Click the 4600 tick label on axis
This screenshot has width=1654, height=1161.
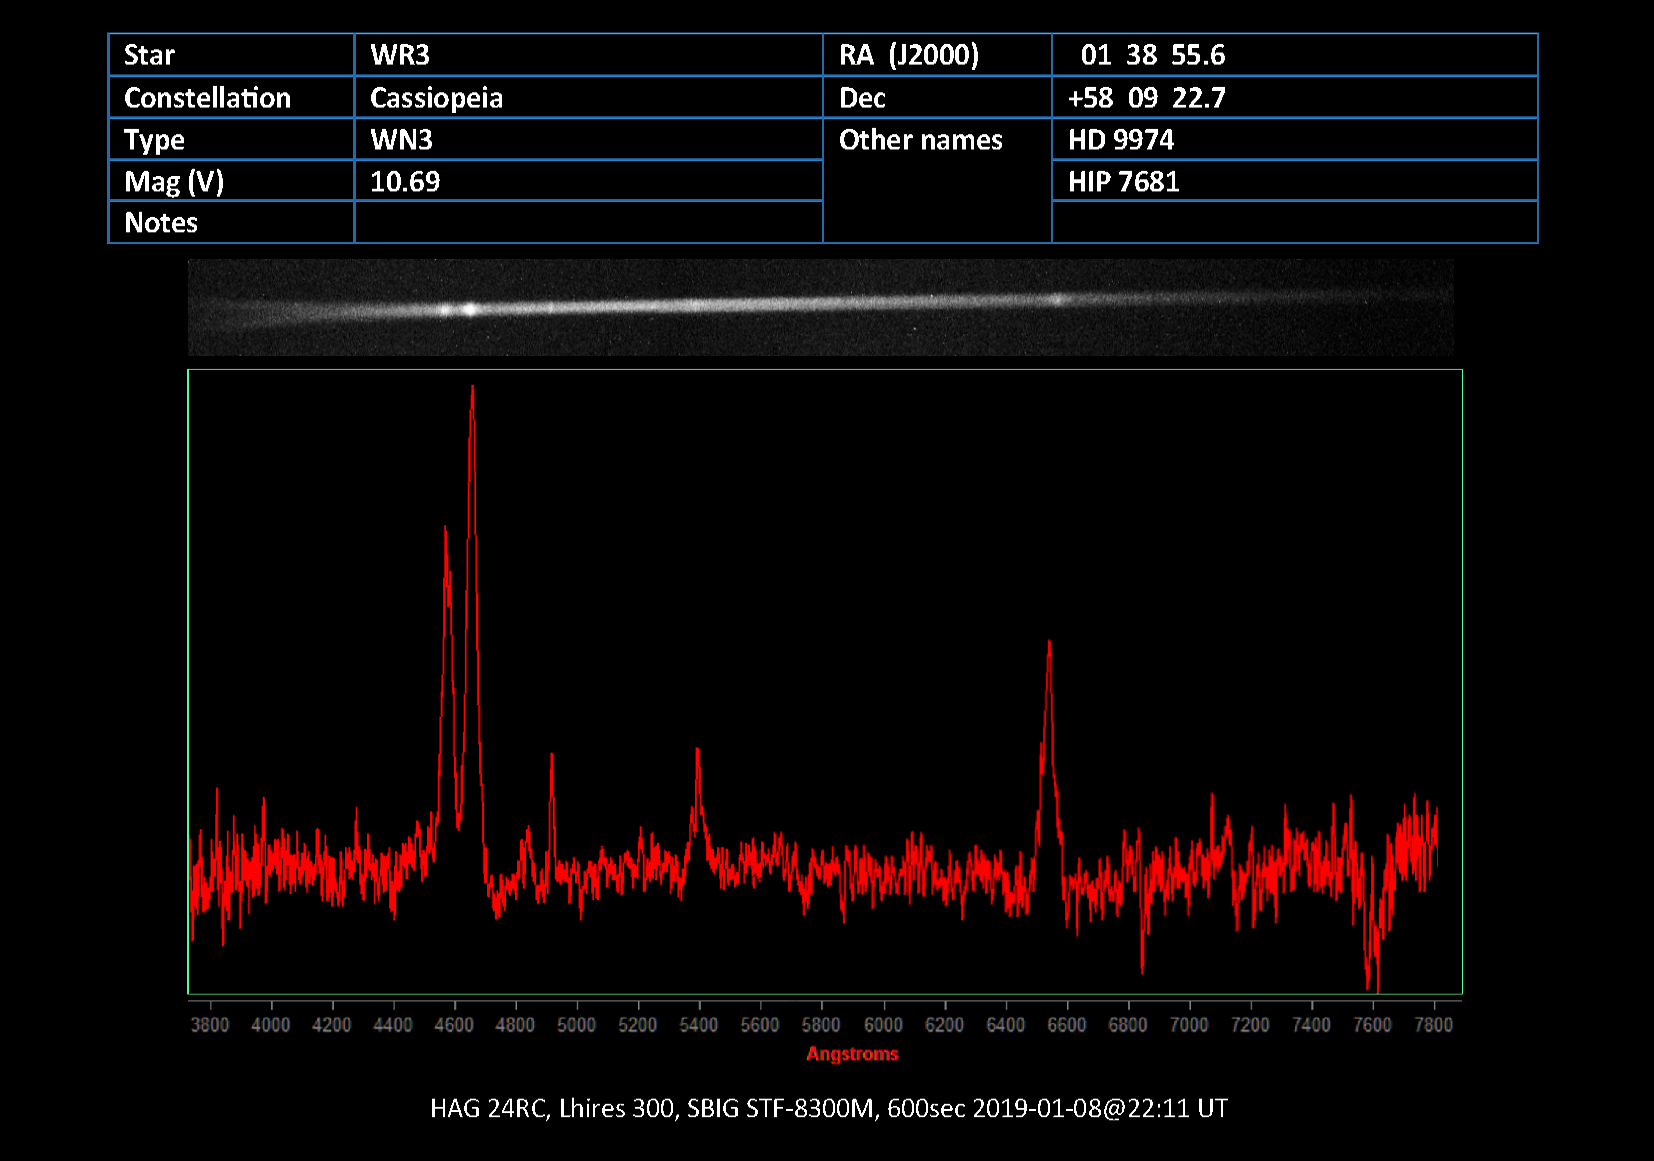454,1025
